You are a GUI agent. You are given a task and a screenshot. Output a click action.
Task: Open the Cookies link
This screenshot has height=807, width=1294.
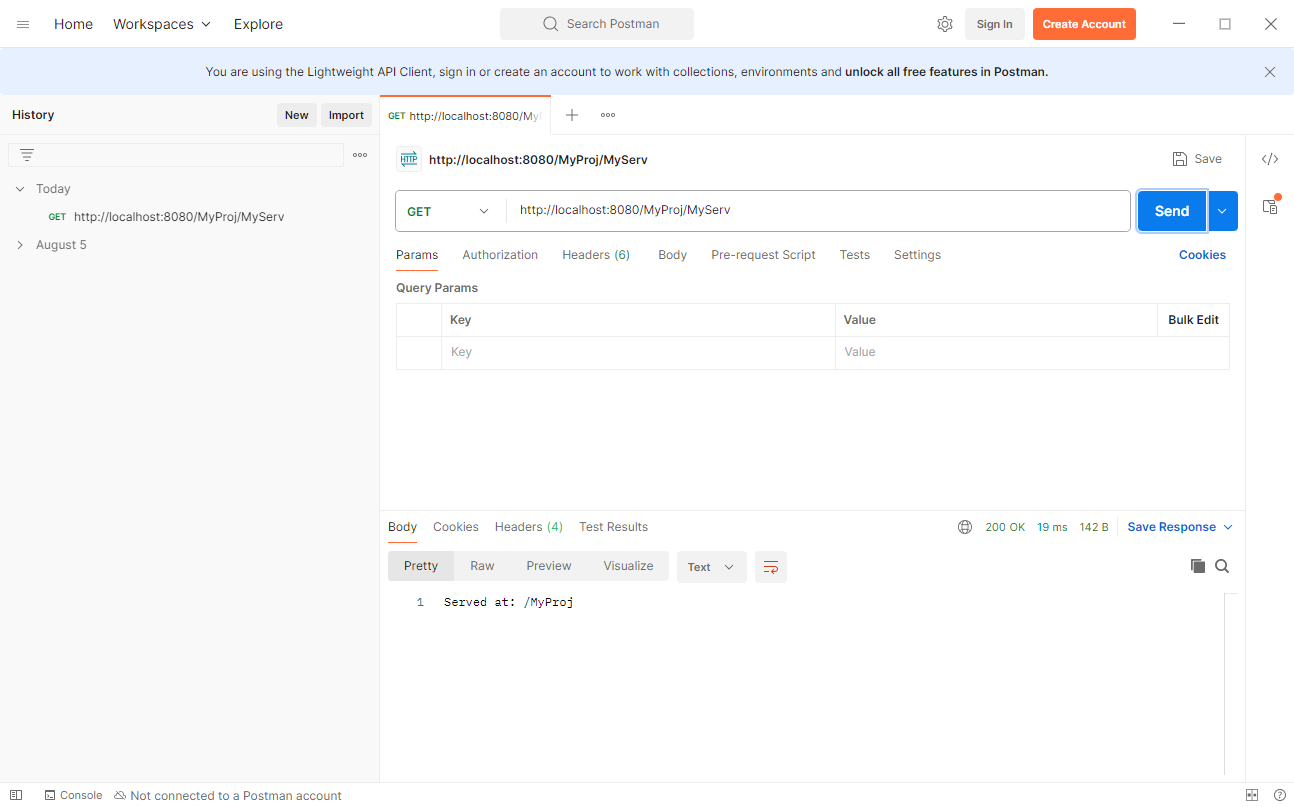tap(1202, 255)
